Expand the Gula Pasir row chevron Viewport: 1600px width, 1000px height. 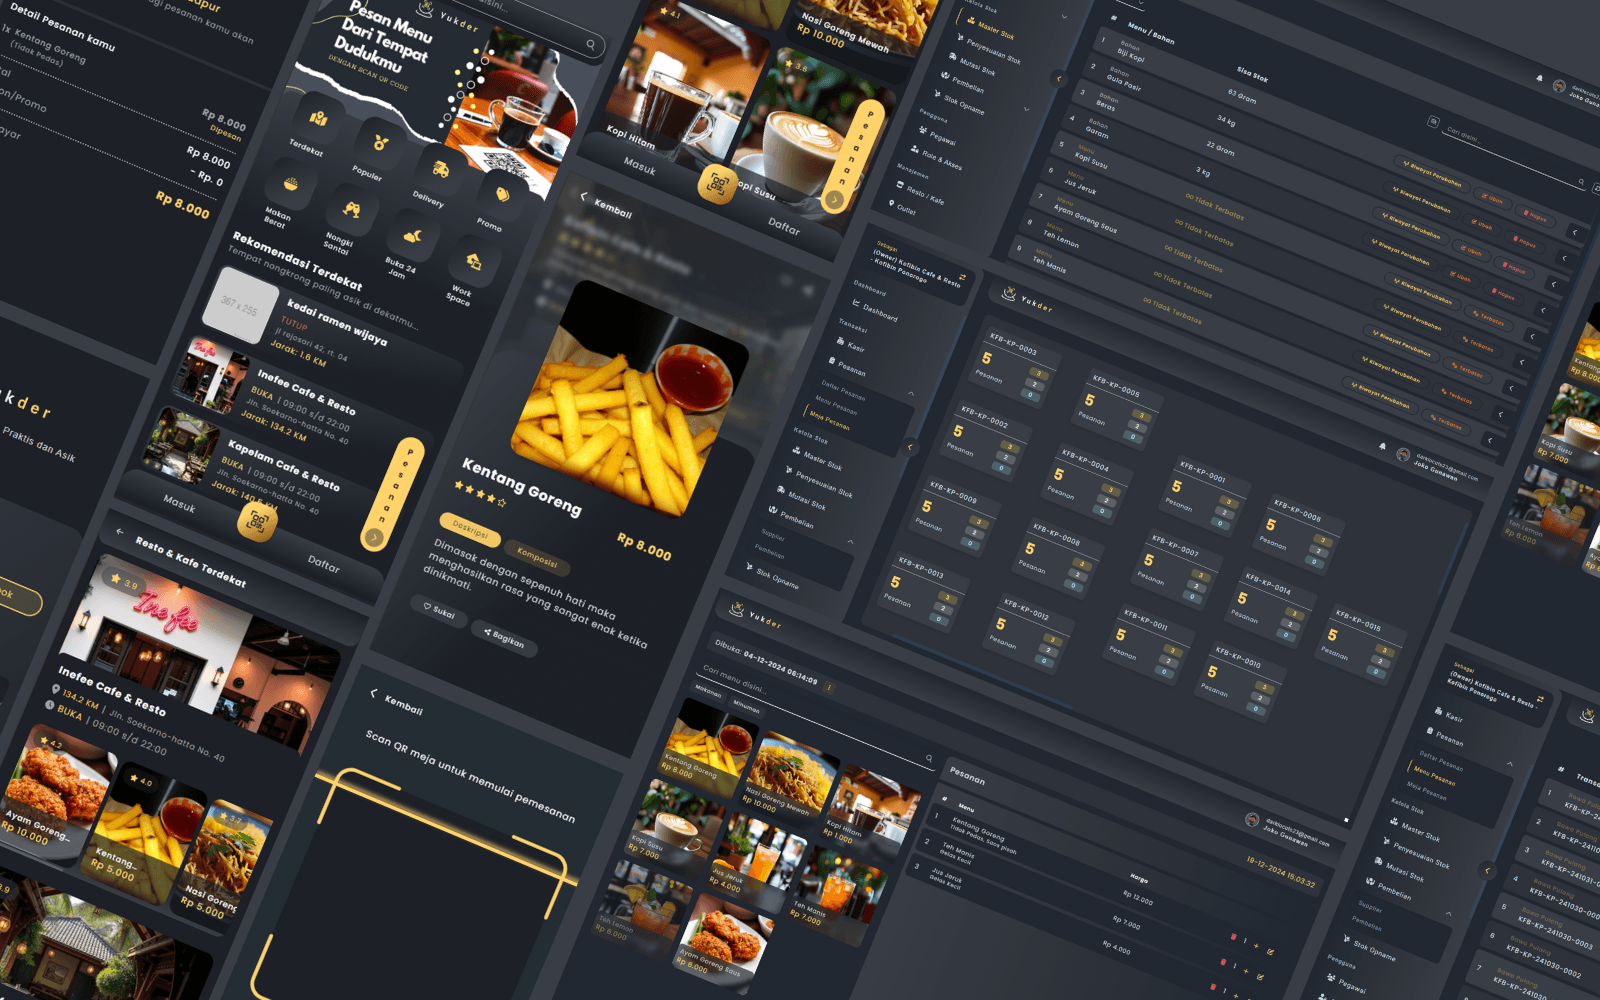[x=1564, y=258]
